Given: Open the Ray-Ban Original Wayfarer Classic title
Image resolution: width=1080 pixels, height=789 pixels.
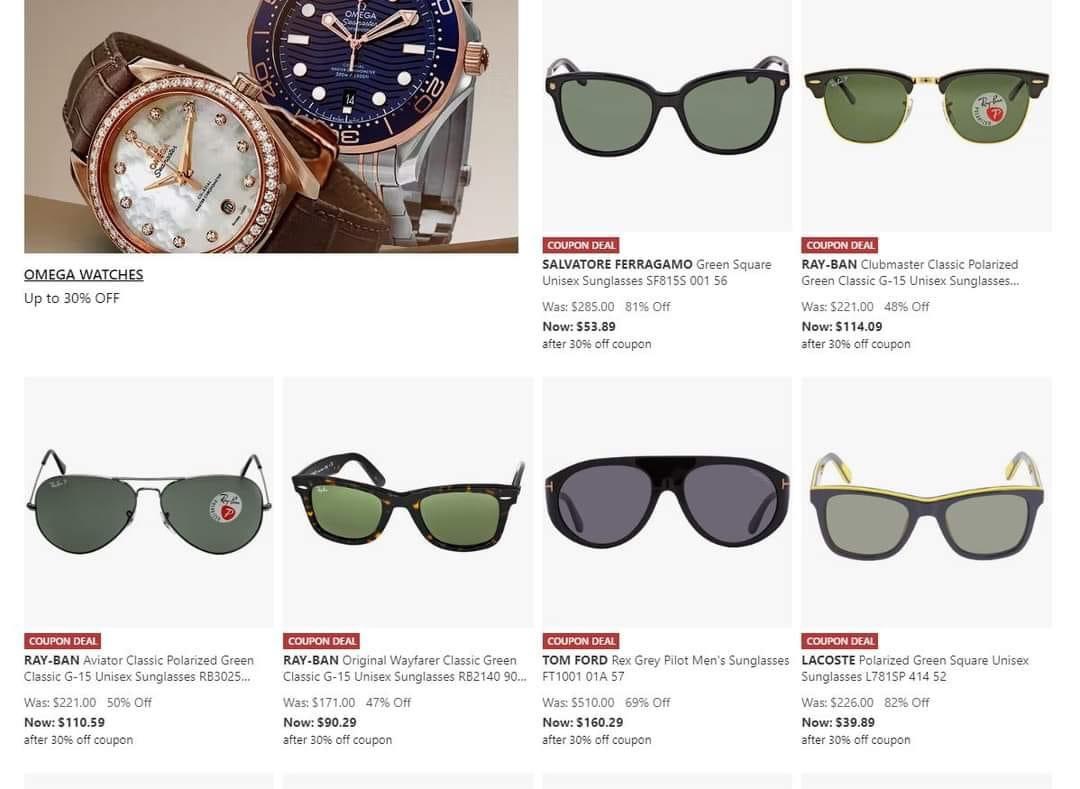Looking at the screenshot, I should pyautogui.click(x=405, y=669).
